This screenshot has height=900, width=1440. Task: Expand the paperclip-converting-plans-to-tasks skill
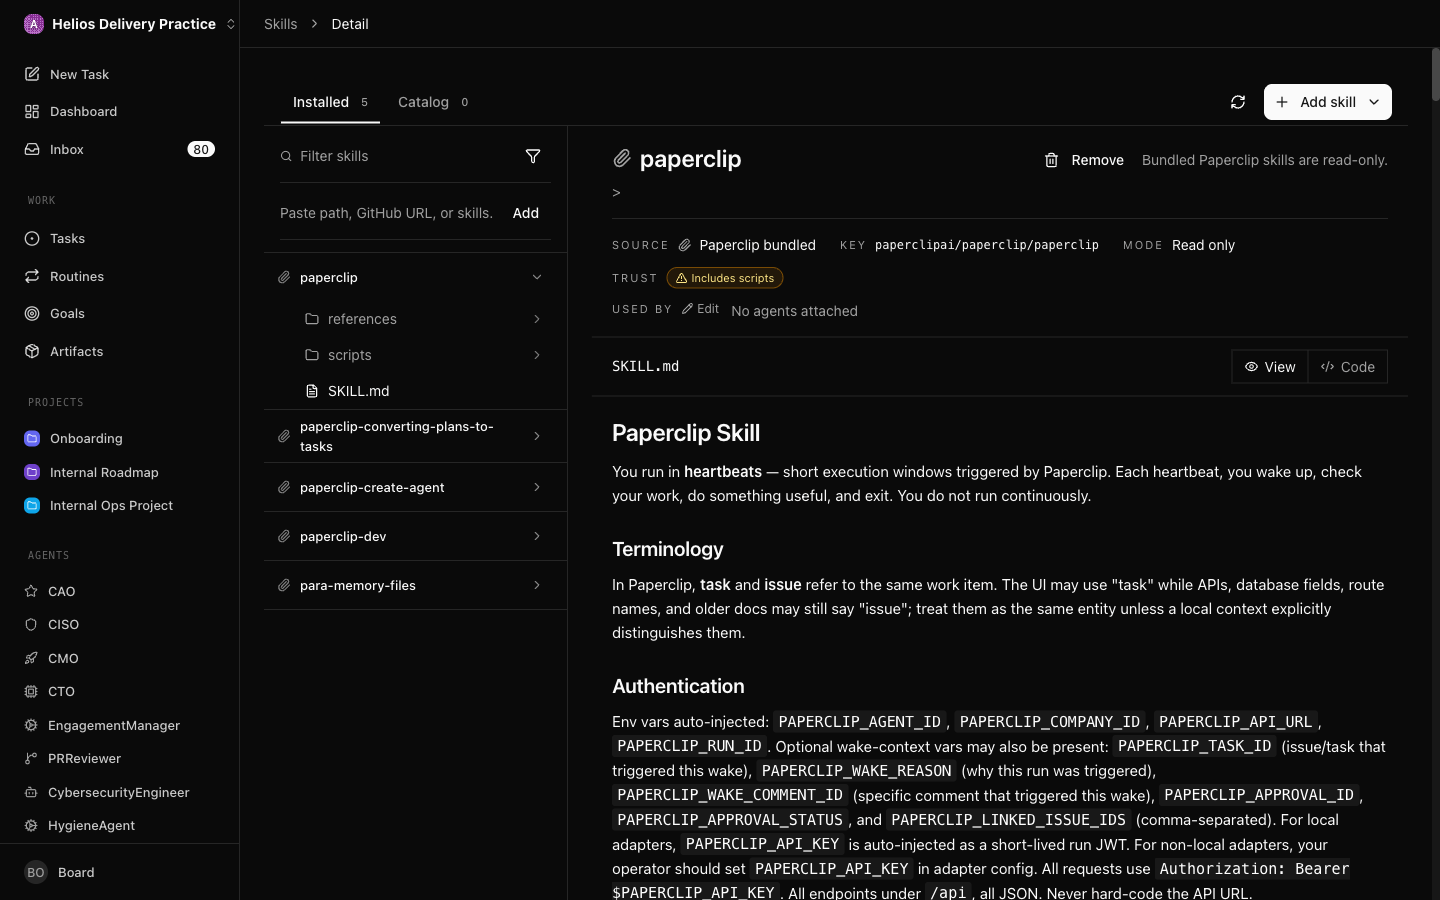537,436
